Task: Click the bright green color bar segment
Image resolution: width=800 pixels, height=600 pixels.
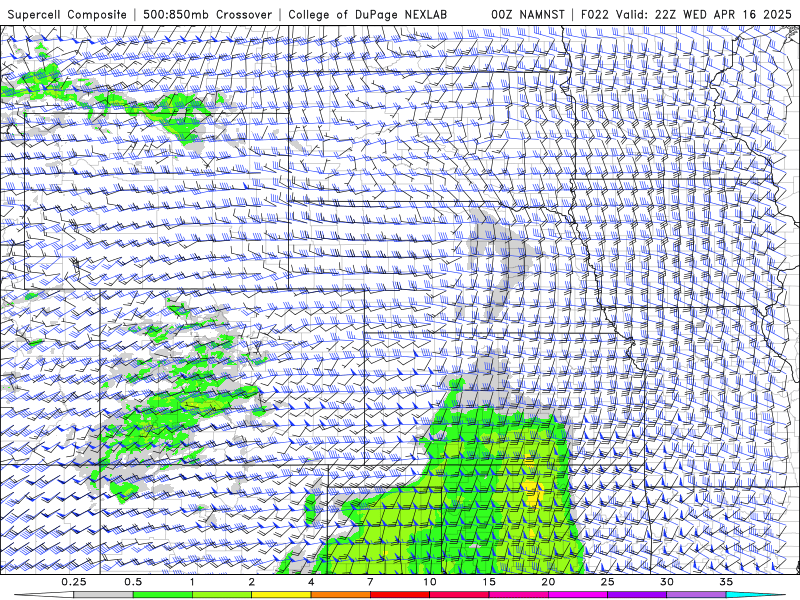Action: (x=163, y=595)
